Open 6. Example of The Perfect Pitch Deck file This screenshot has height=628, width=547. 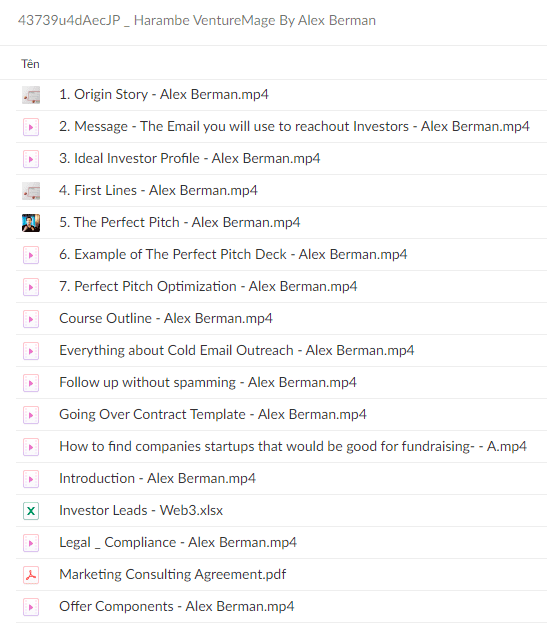click(233, 254)
